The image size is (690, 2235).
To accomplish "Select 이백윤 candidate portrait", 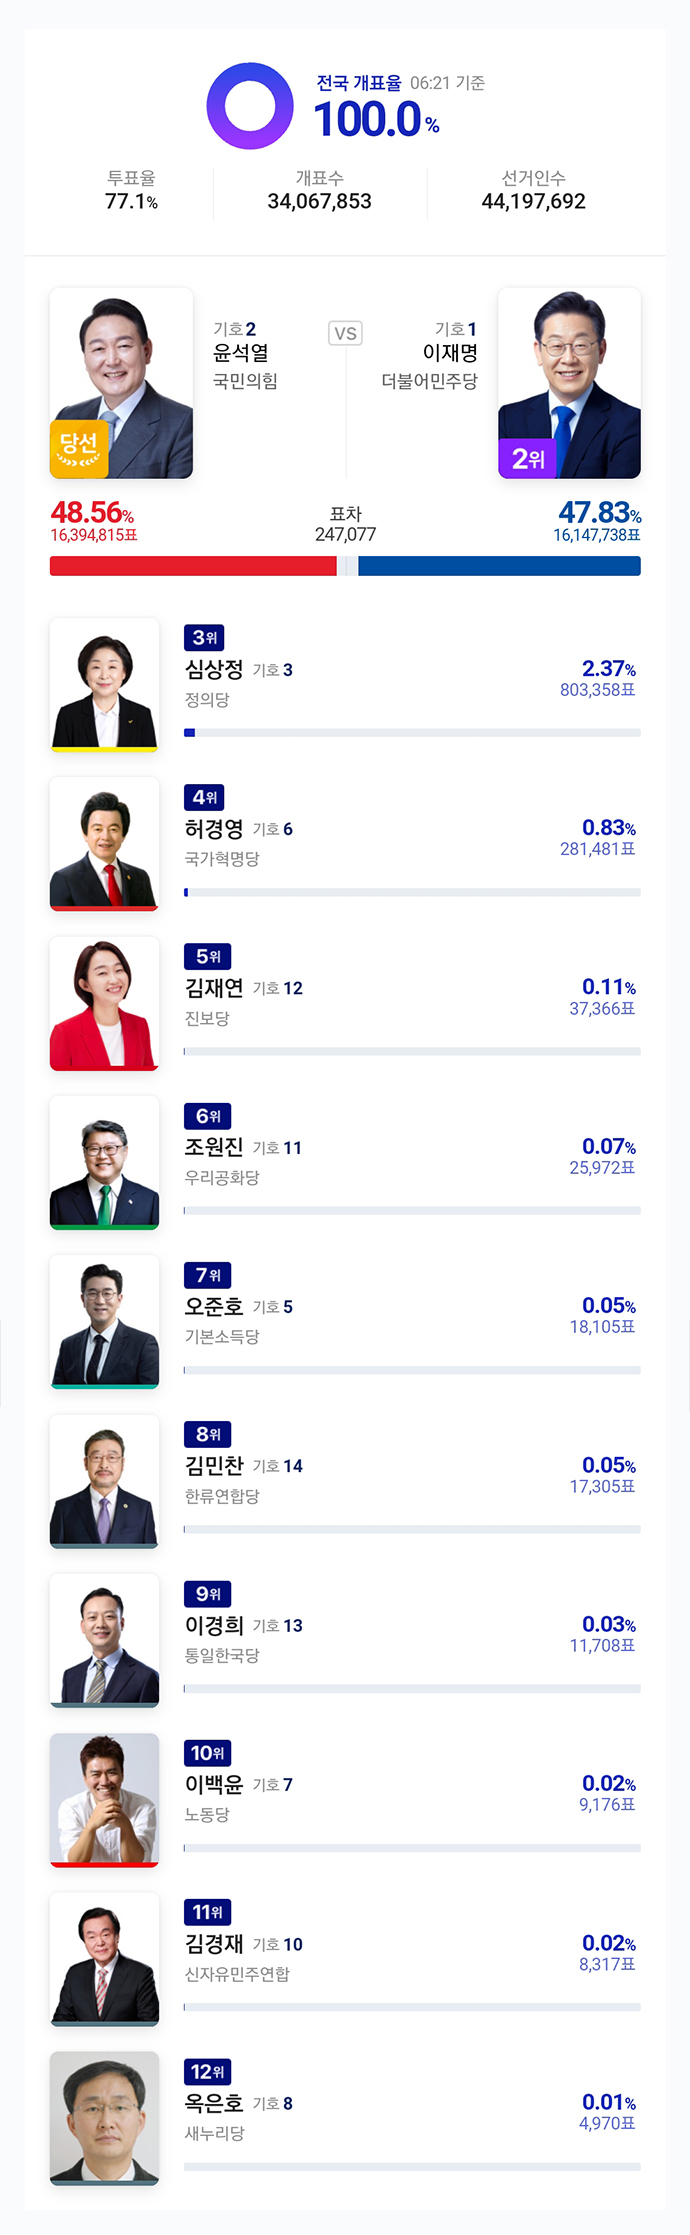I will tap(104, 1800).
